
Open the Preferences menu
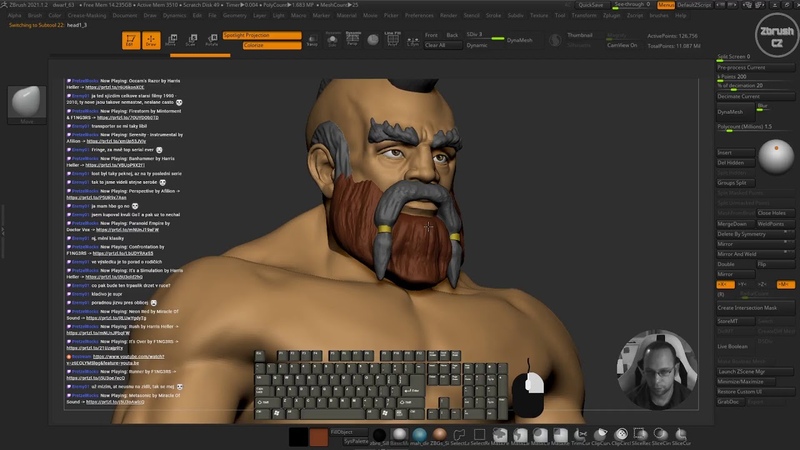pos(419,15)
